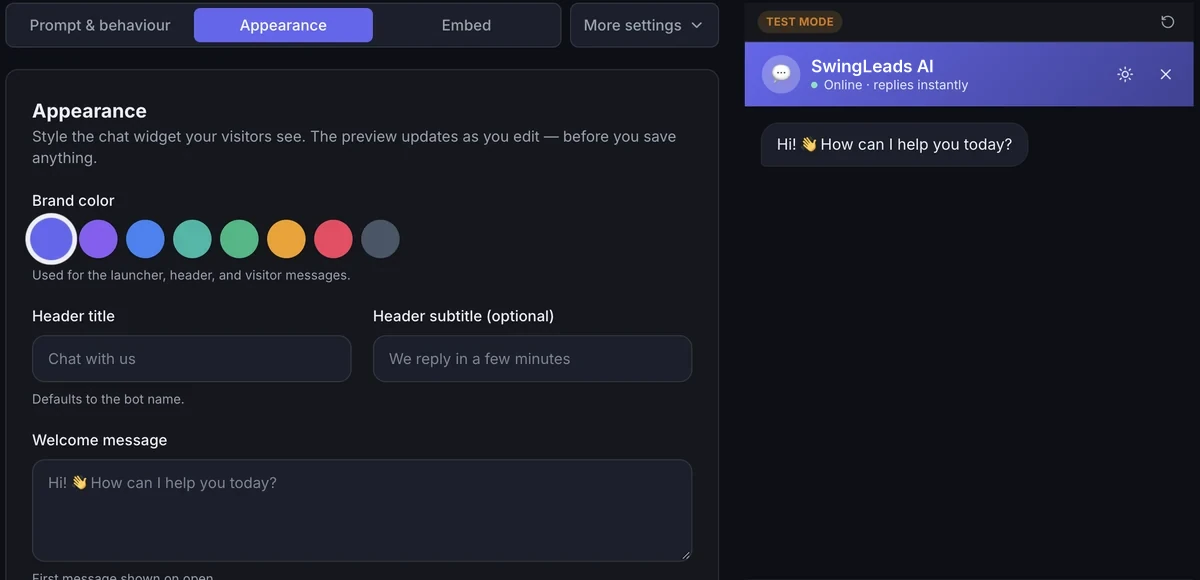
Task: Select the indigo brand color swatch
Action: [51, 239]
